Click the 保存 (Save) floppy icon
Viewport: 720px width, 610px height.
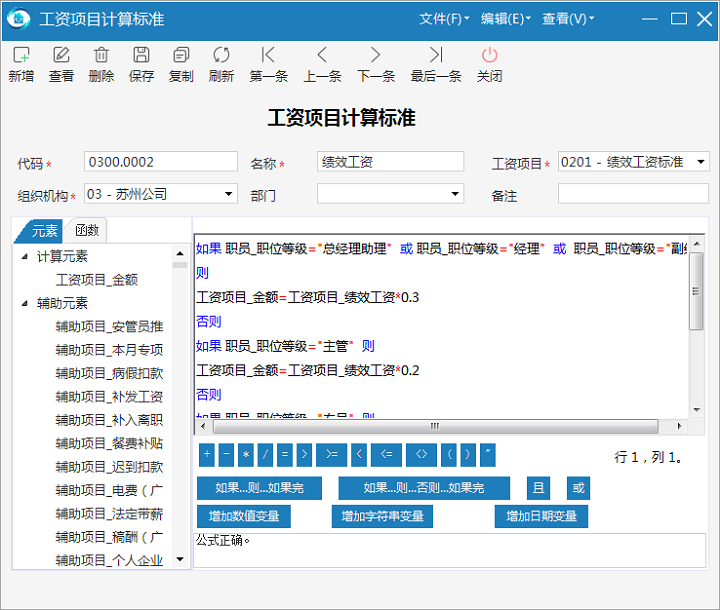pos(141,55)
